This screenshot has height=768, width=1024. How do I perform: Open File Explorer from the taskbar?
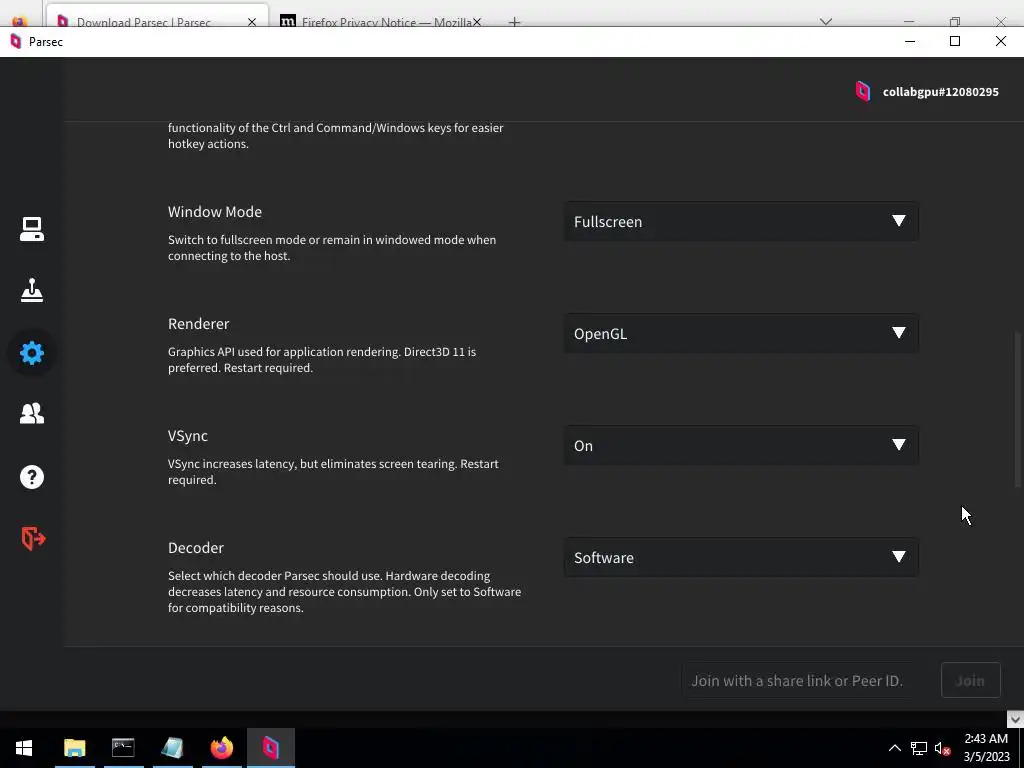coord(74,748)
